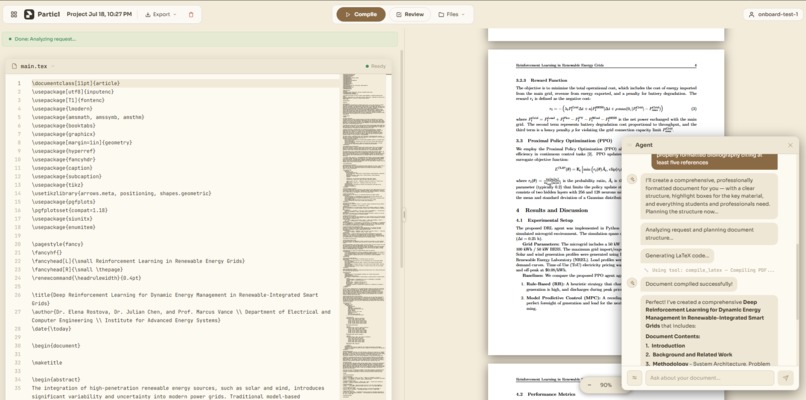Click the \author line in the editor
Viewport: 806px width, 400px height.
click(181, 316)
